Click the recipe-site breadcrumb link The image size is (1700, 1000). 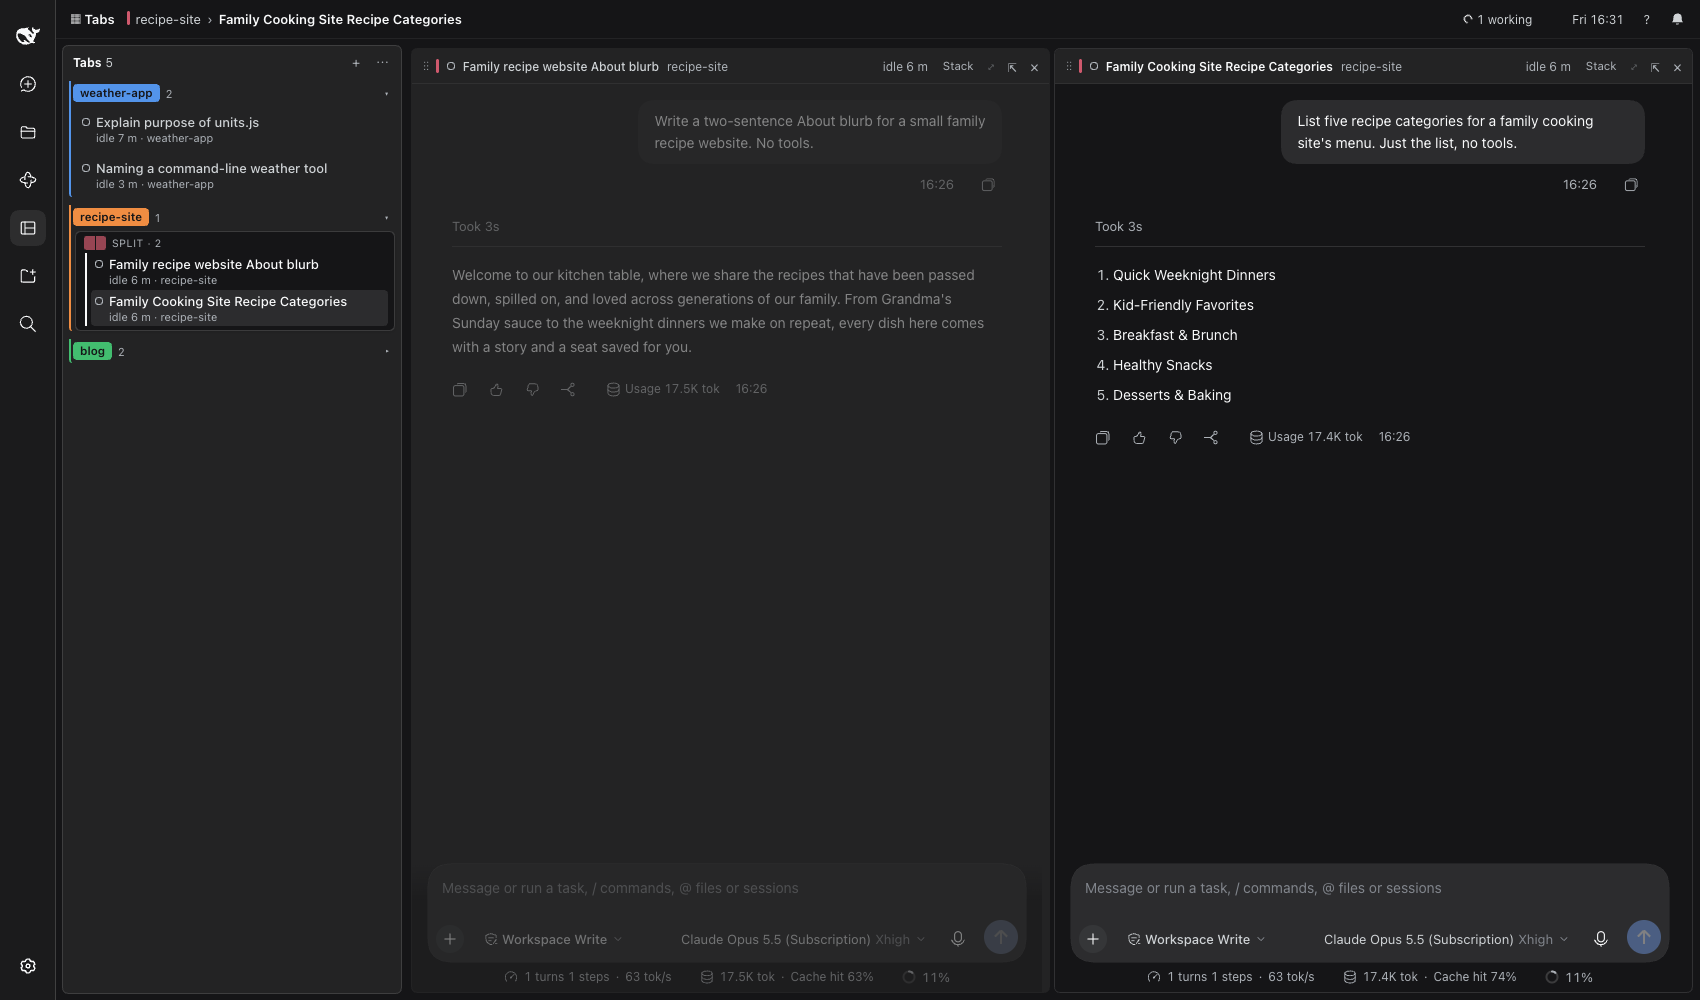tap(168, 19)
